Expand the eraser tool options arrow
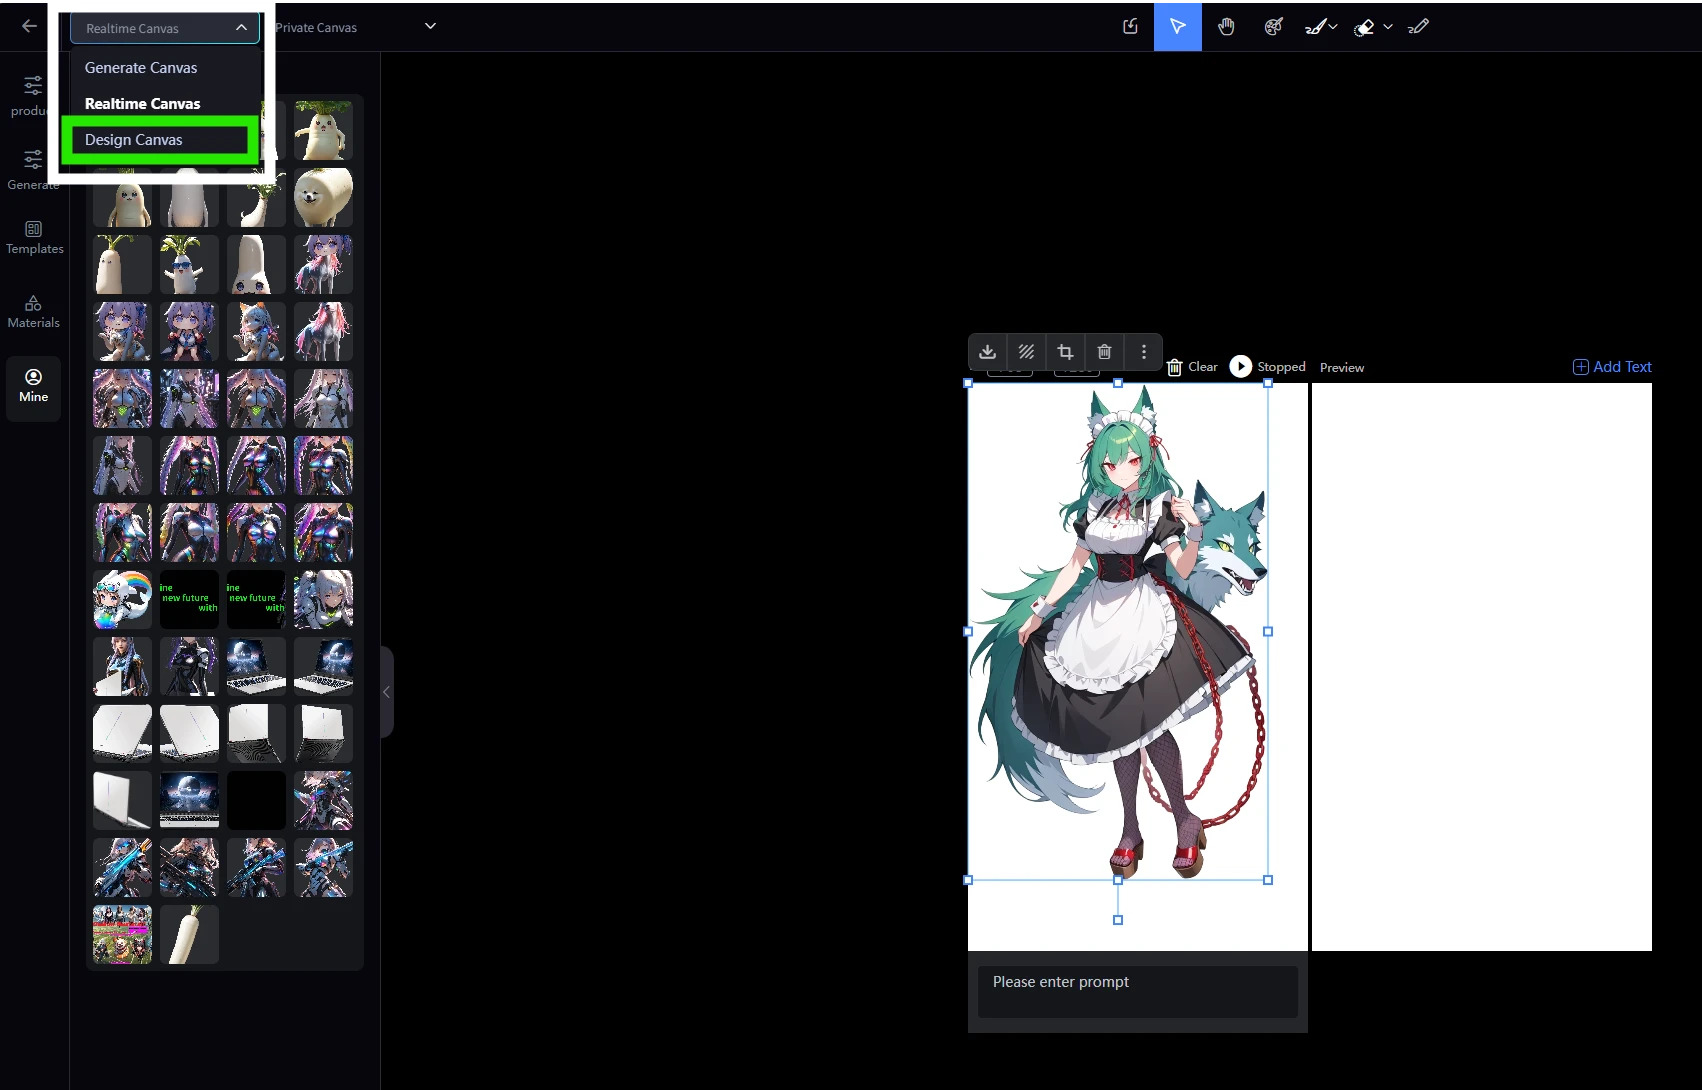This screenshot has width=1702, height=1090. (x=1388, y=27)
